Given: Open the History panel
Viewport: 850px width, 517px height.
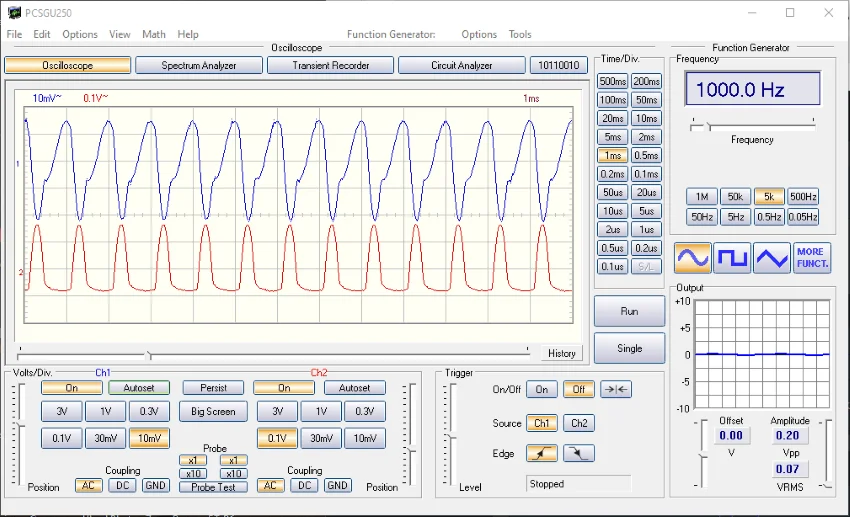Looking at the screenshot, I should tap(562, 353).
